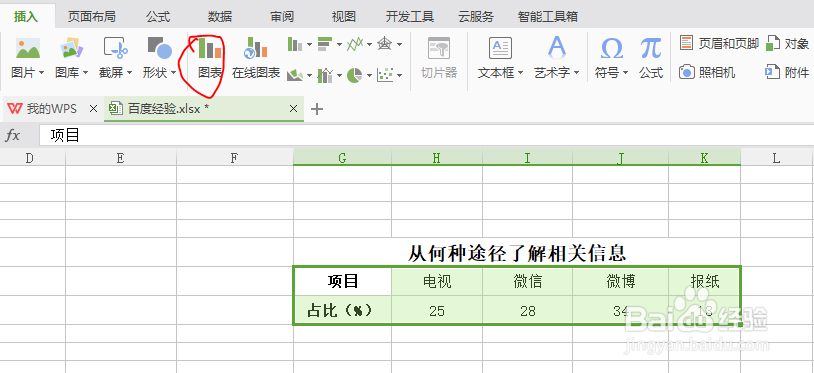Switch to the Data (数据) tab
The width and height of the screenshot is (814, 373).
click(x=220, y=17)
